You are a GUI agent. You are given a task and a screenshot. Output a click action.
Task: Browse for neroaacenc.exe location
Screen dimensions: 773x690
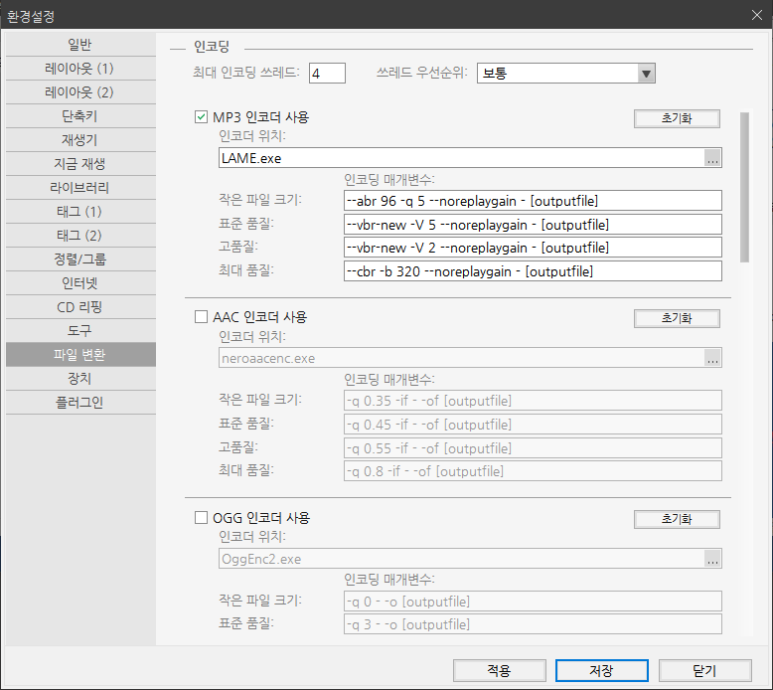click(713, 358)
